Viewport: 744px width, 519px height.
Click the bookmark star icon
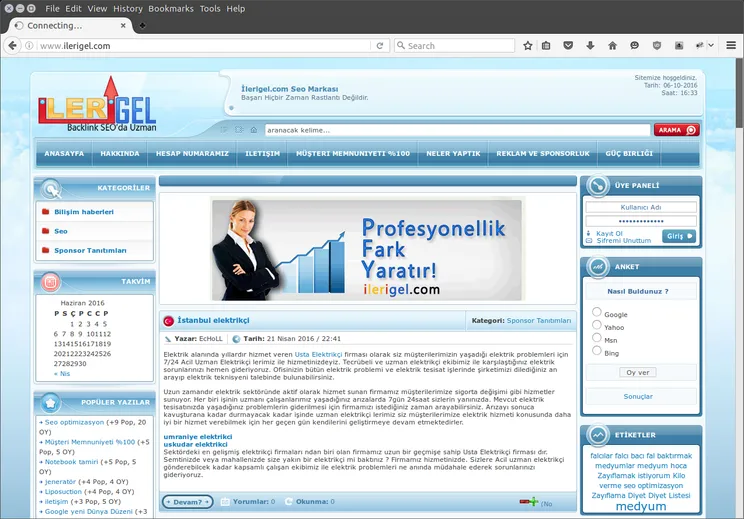527,46
